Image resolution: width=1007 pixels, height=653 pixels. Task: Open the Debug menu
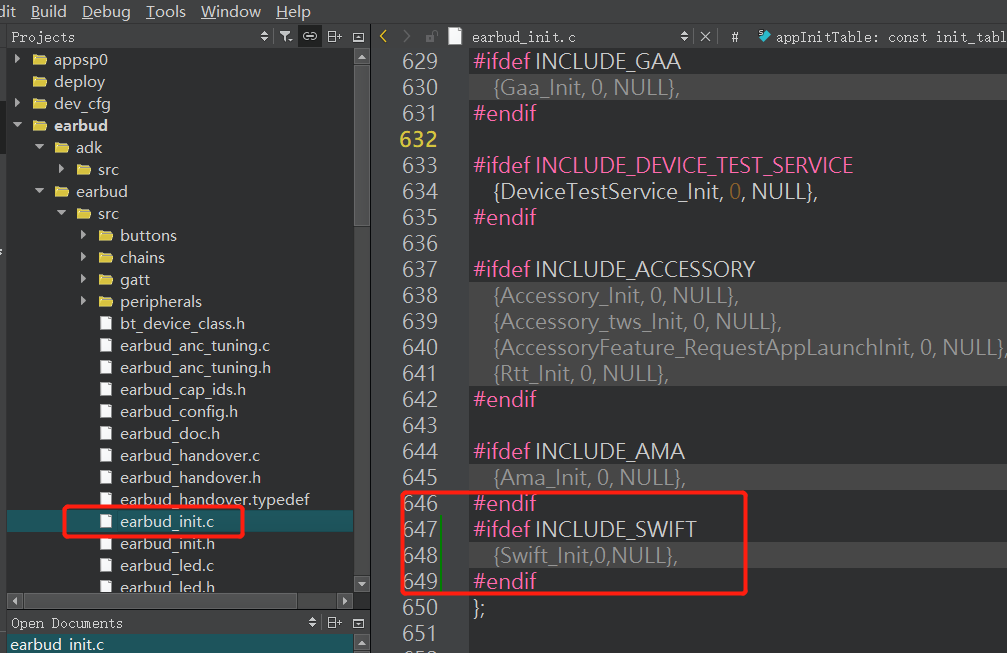click(106, 12)
